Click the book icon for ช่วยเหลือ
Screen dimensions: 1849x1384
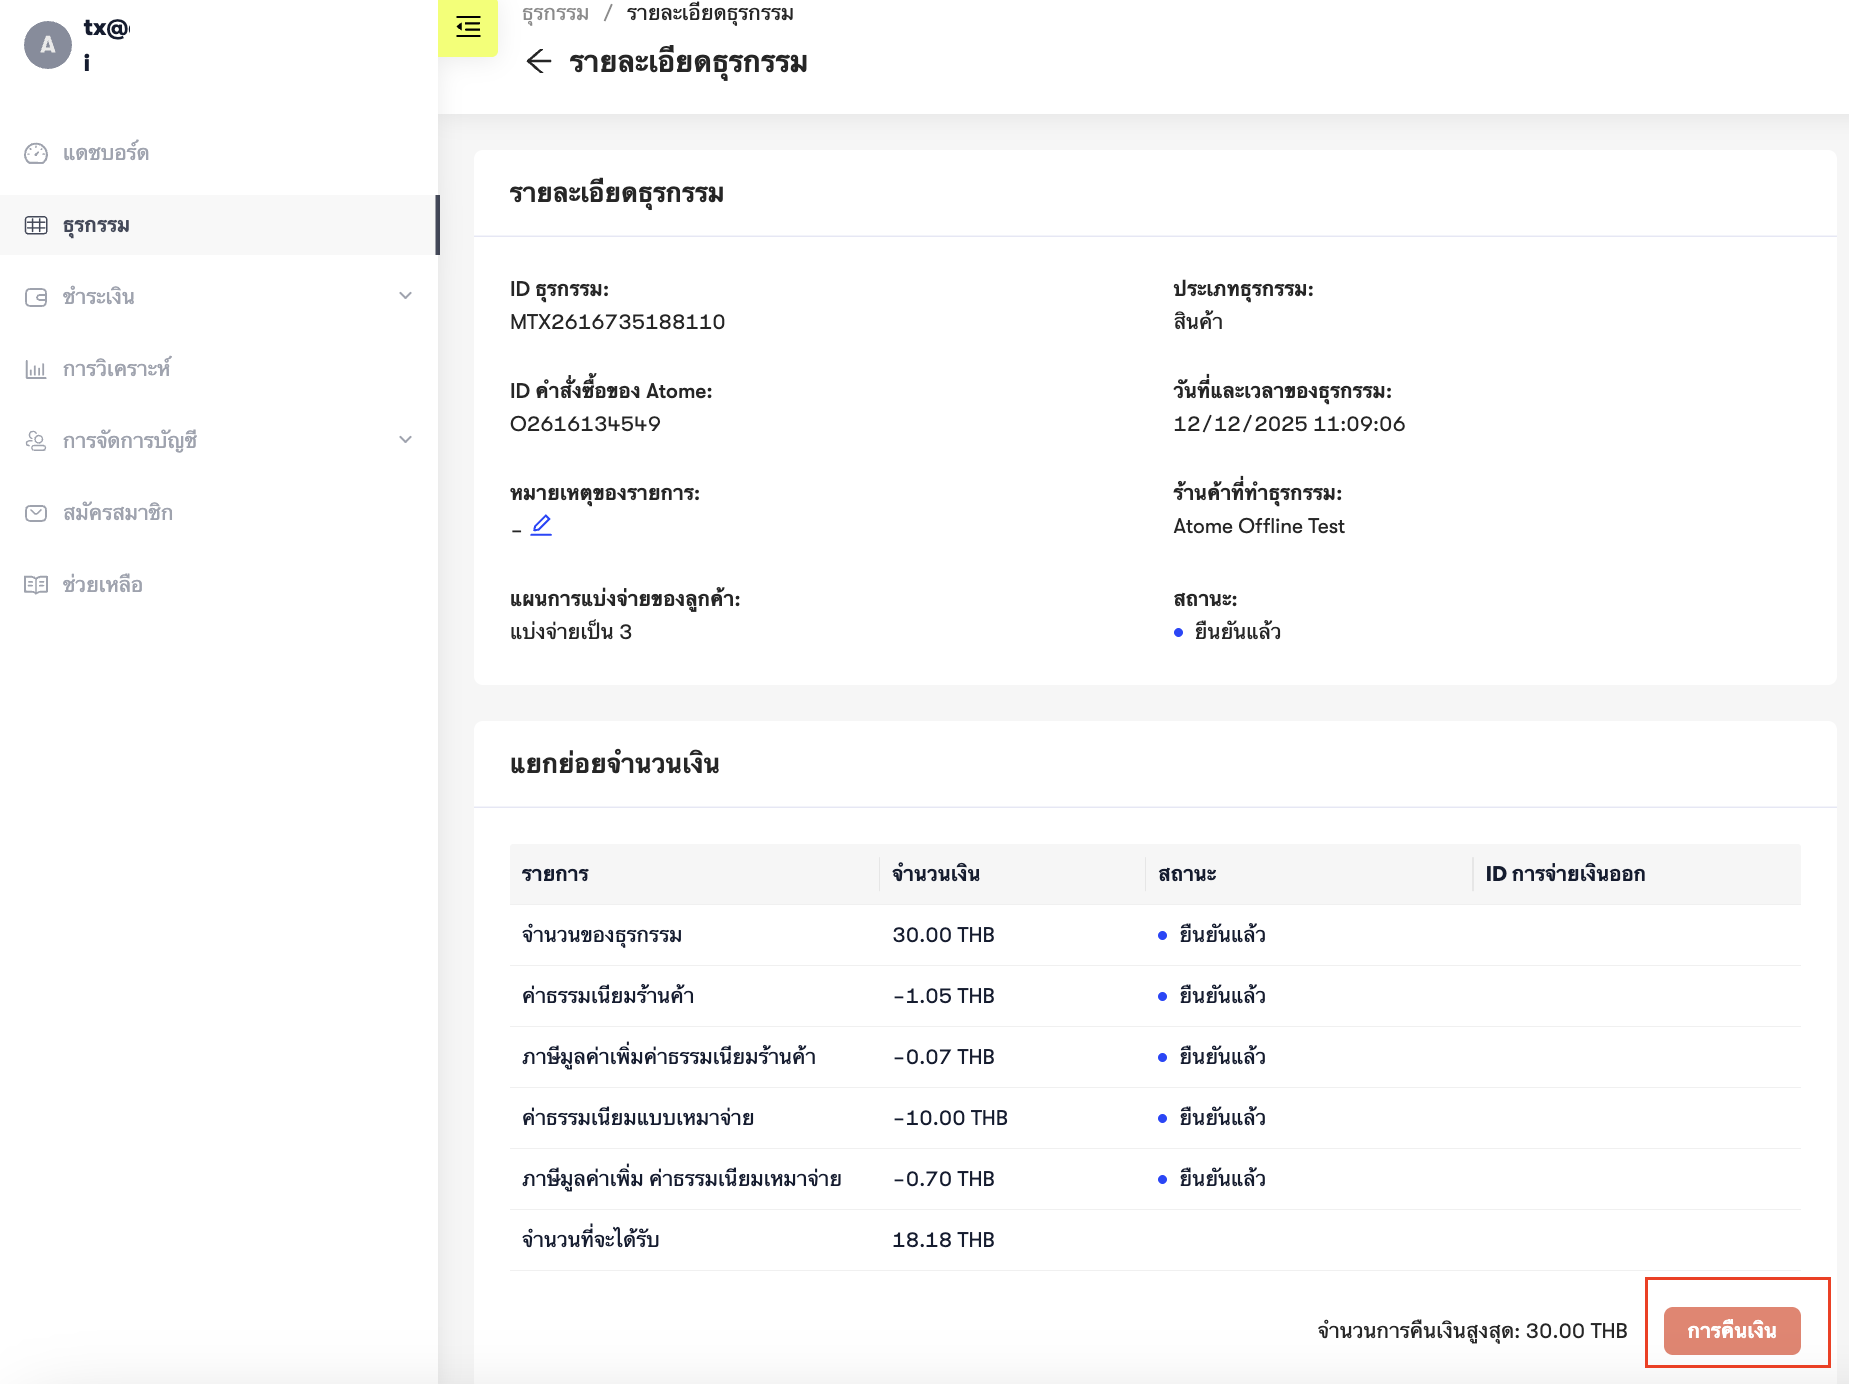(36, 585)
